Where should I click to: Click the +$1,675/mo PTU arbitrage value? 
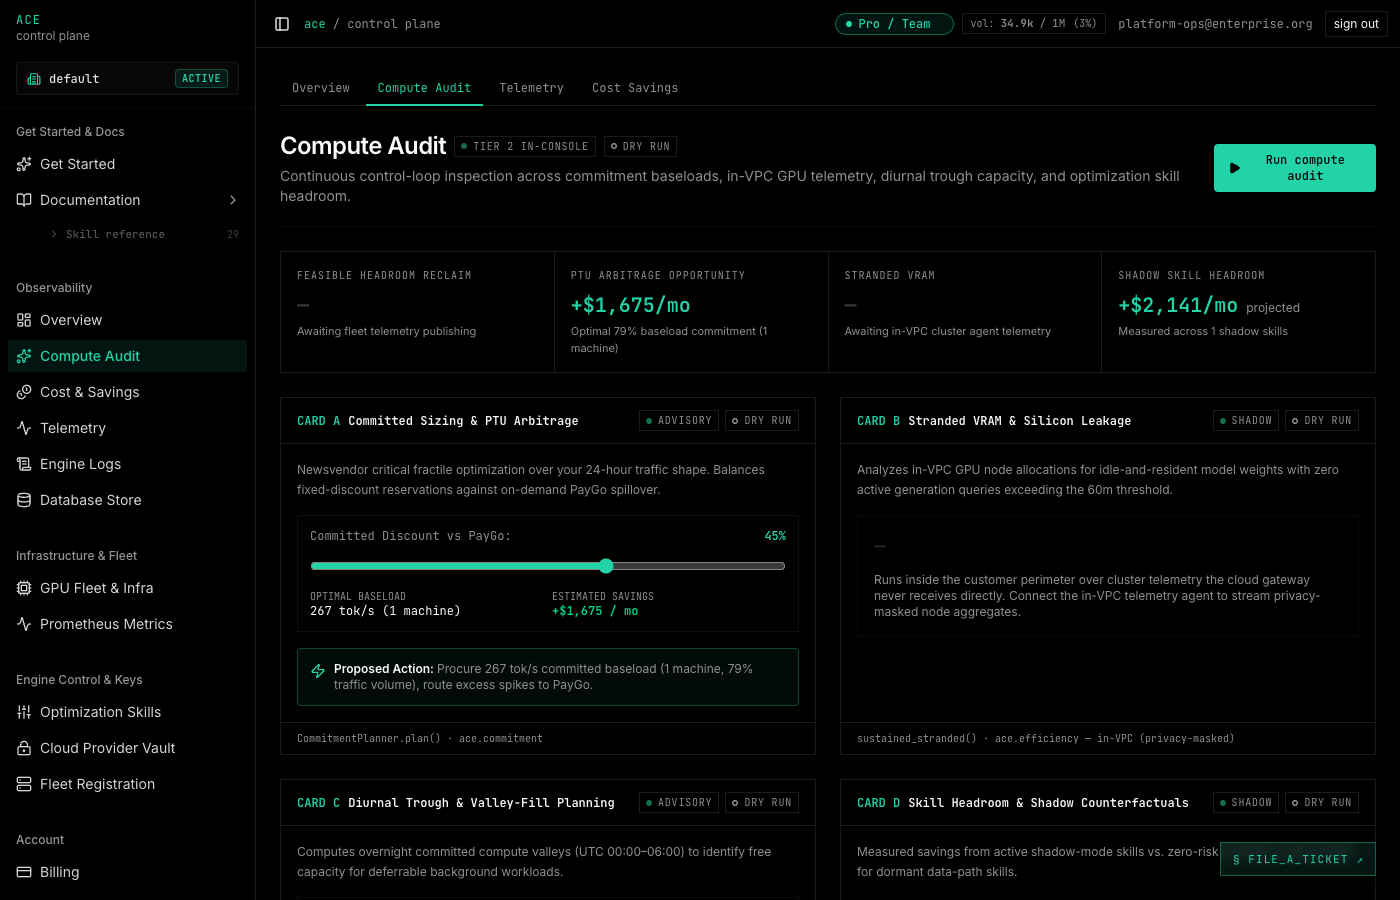(630, 305)
